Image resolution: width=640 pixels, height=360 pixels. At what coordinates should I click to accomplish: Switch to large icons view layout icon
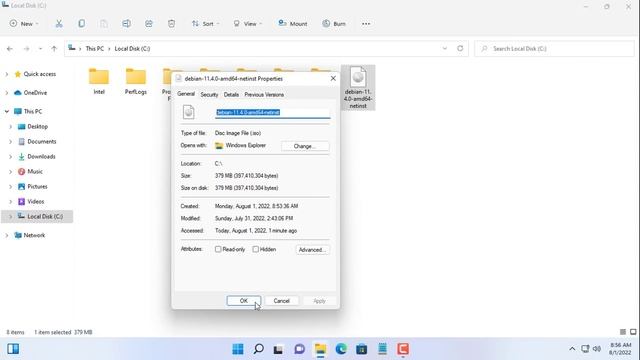click(633, 332)
